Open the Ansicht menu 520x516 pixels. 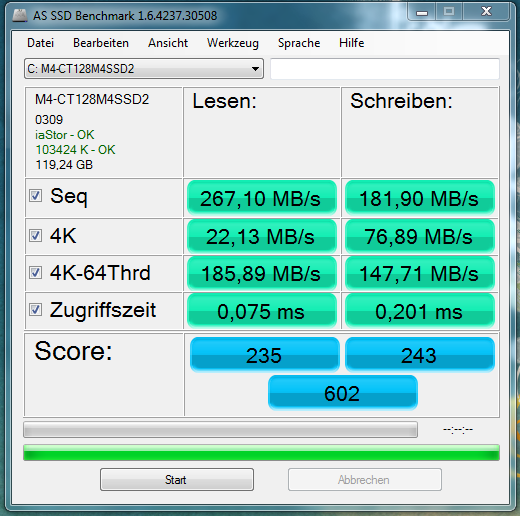point(168,43)
